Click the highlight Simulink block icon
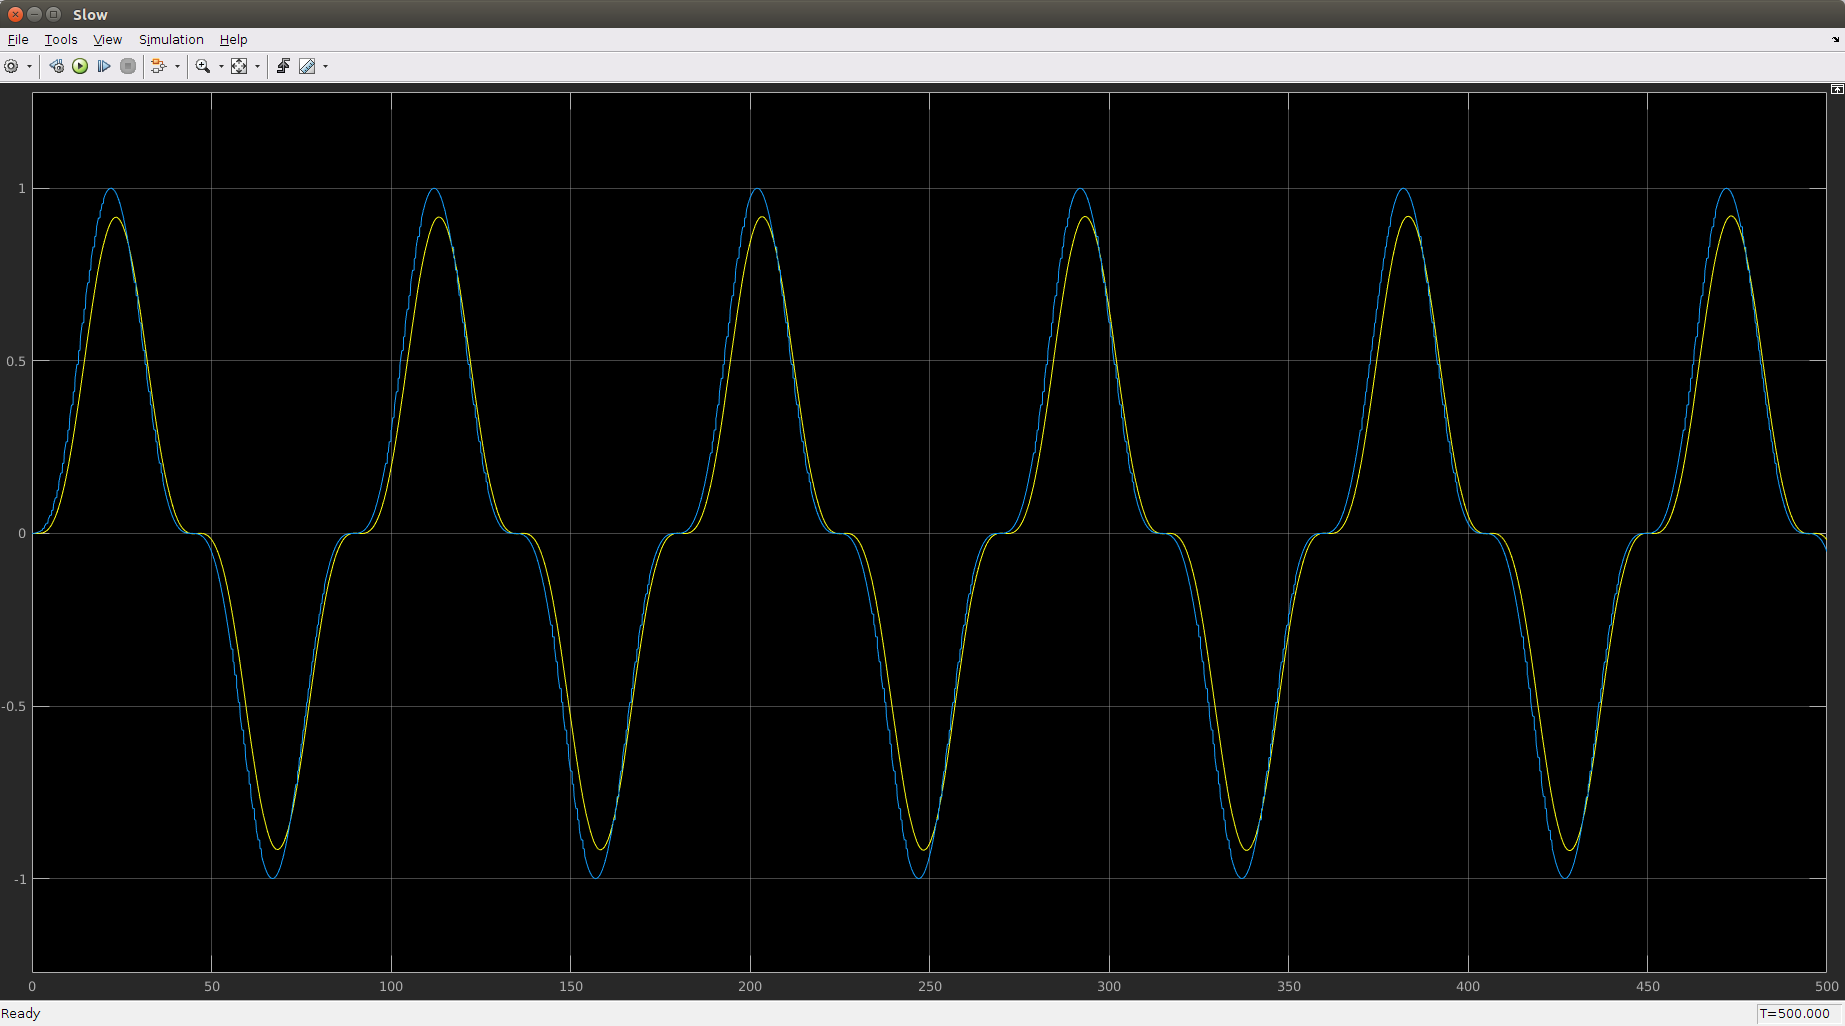Screen dimensions: 1845x1026 click(x=158, y=66)
